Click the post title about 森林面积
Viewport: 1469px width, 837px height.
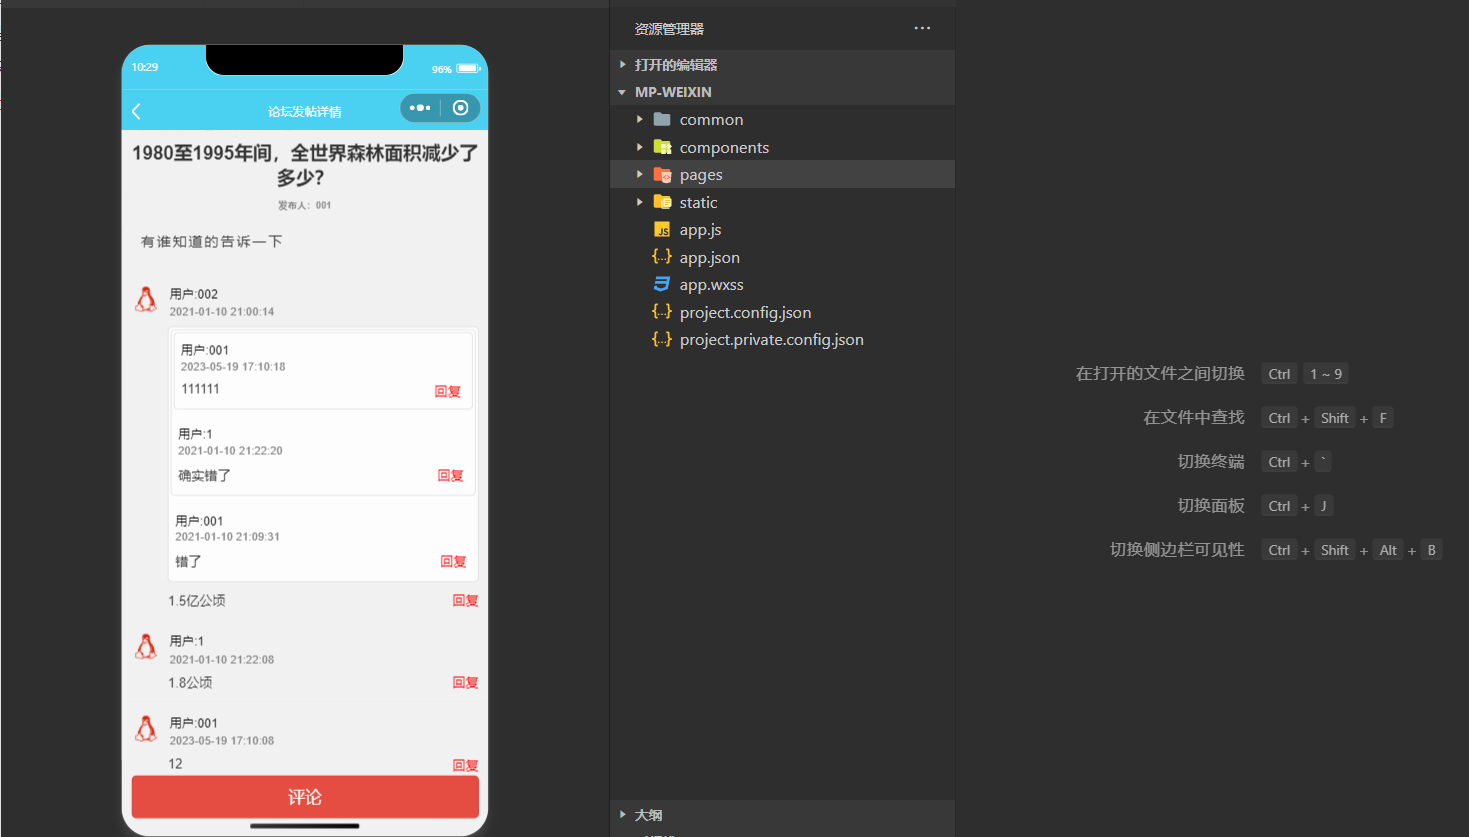(305, 165)
